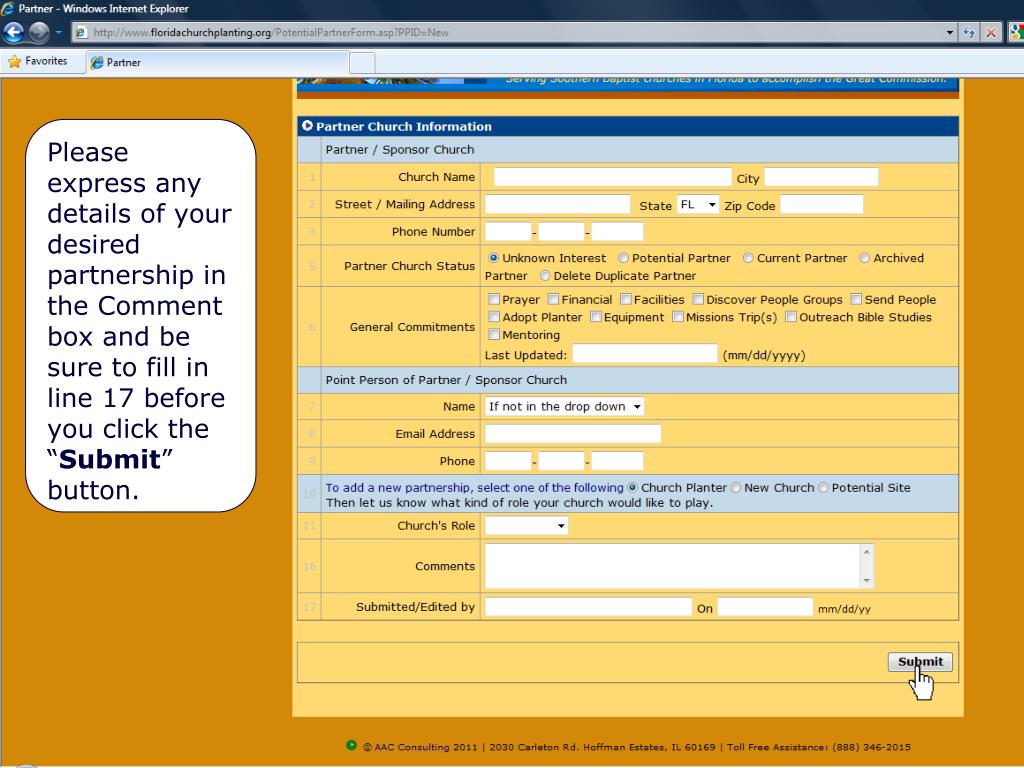The height and width of the screenshot is (768, 1024).
Task: Click the point person Phone middle box
Action: pos(561,461)
